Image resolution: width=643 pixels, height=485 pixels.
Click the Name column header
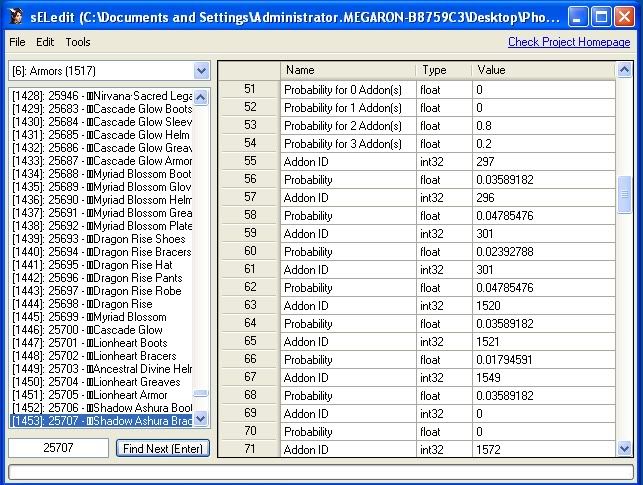(x=345, y=70)
